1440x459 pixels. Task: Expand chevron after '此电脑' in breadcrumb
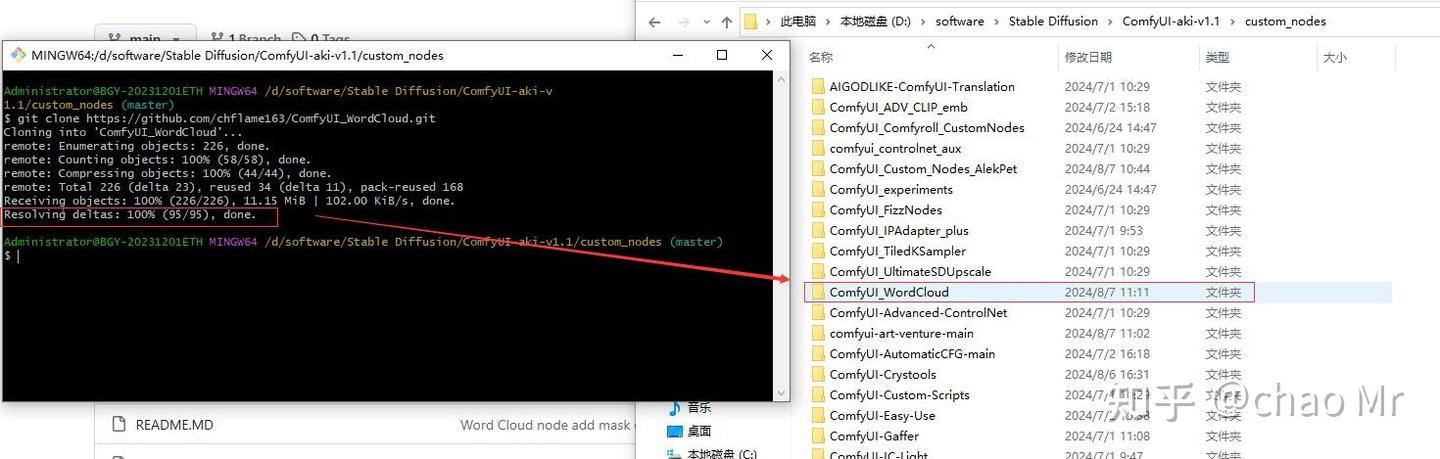pyautogui.click(x=827, y=21)
